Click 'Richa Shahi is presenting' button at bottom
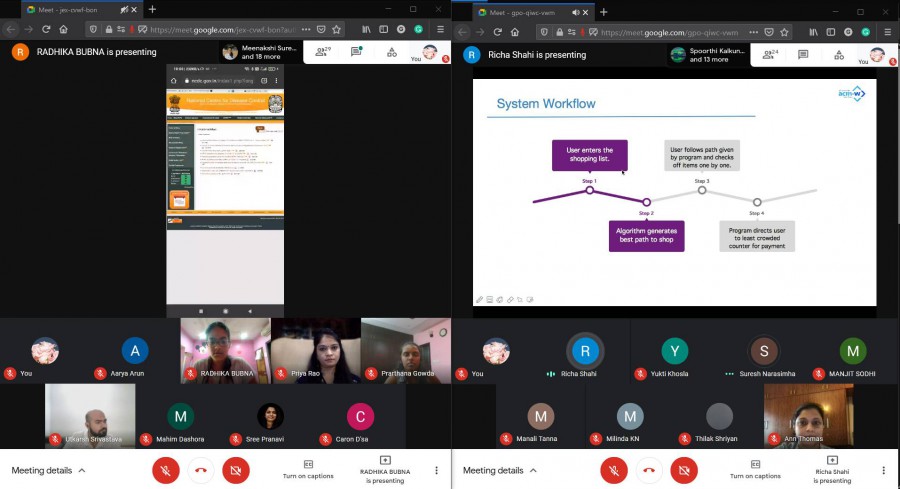Screen dimensions: 900x489 [832, 469]
